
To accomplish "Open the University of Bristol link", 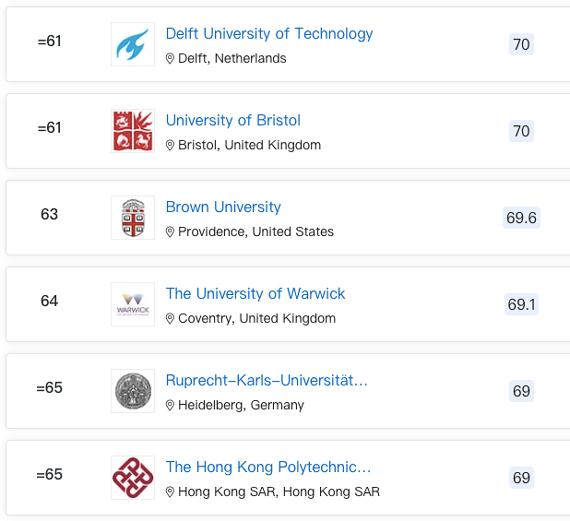I will tap(233, 120).
